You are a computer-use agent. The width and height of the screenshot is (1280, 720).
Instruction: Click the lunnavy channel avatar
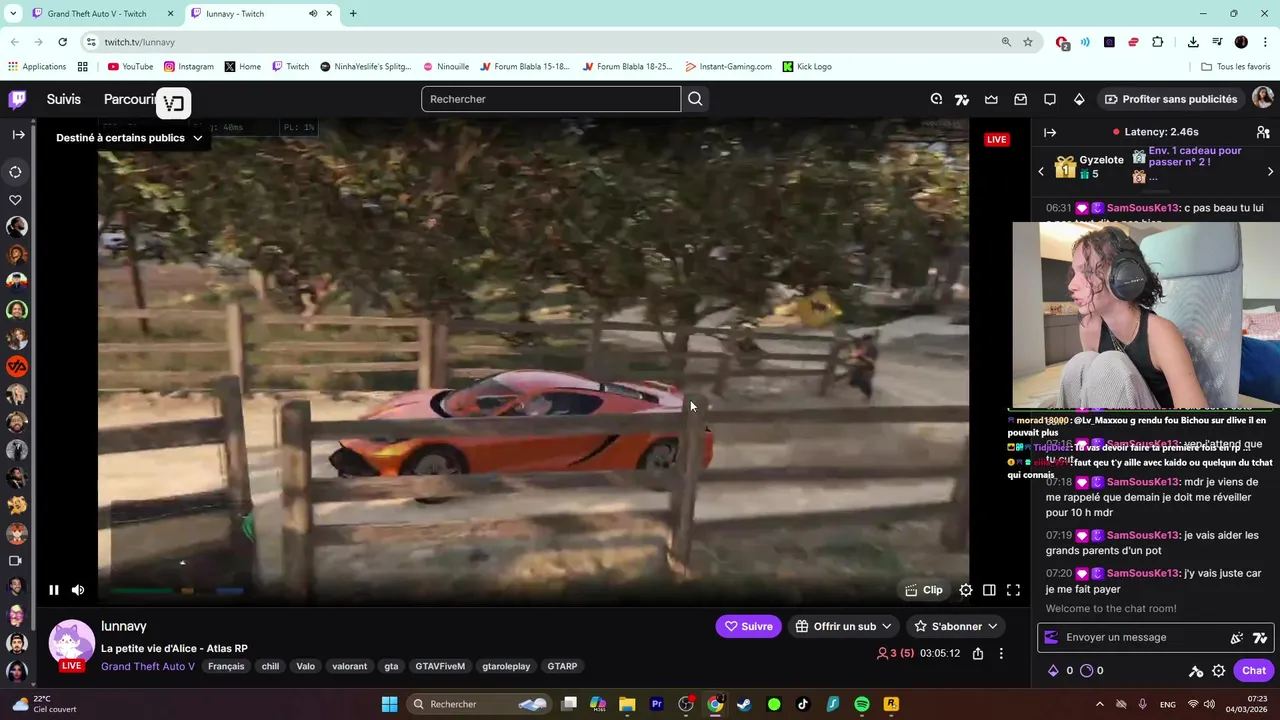tap(71, 643)
